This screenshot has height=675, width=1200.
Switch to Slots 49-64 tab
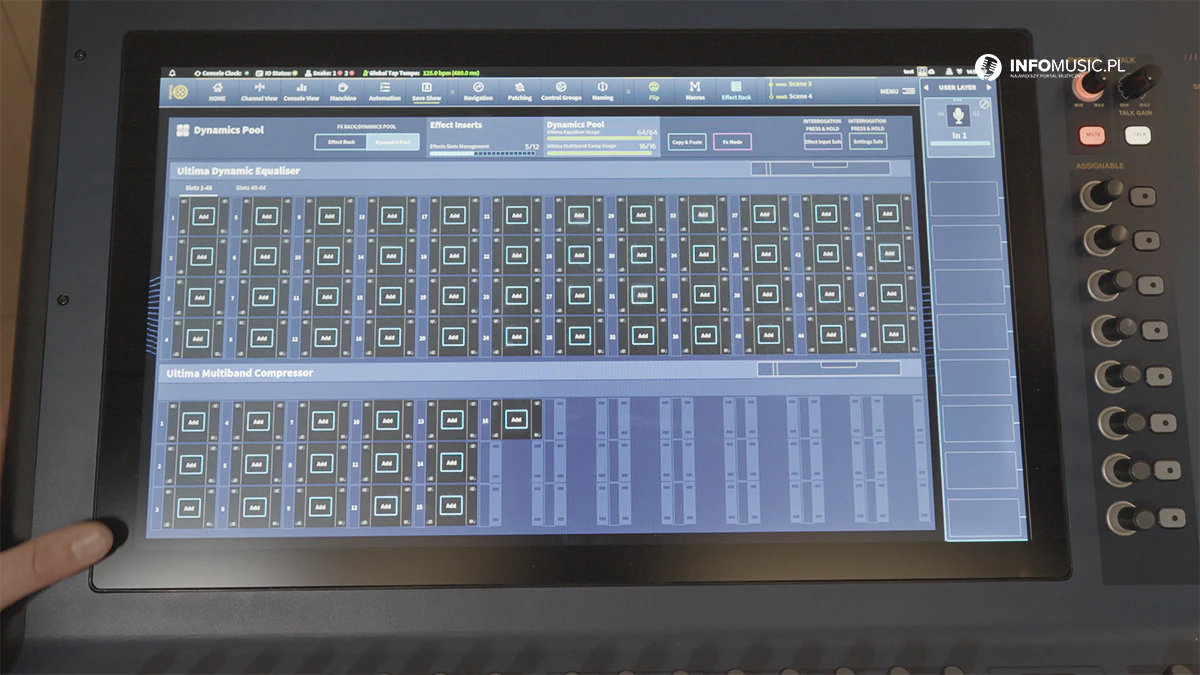tap(249, 187)
